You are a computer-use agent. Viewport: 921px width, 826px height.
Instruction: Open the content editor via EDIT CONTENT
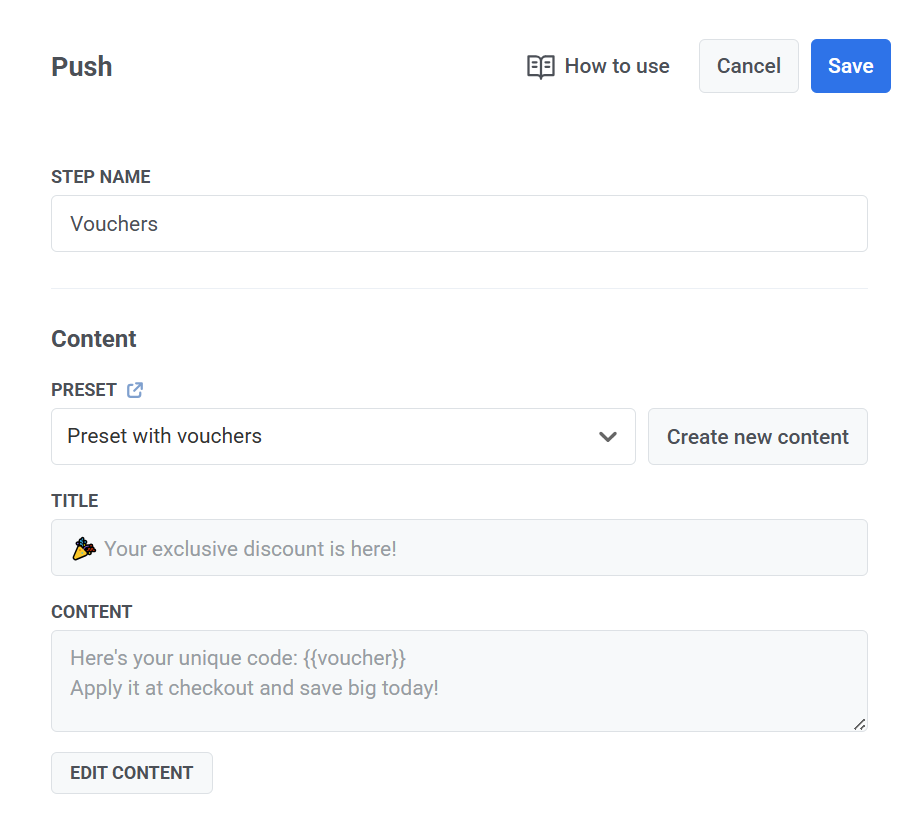(x=131, y=772)
